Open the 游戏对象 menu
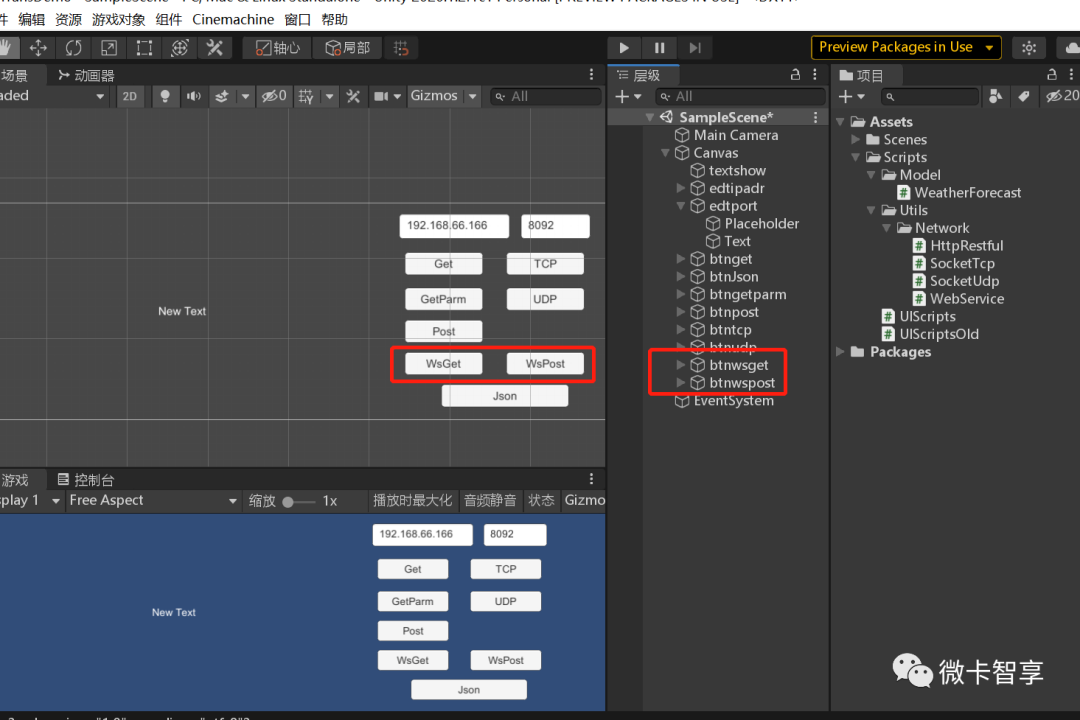This screenshot has height=720, width=1080. [x=118, y=19]
